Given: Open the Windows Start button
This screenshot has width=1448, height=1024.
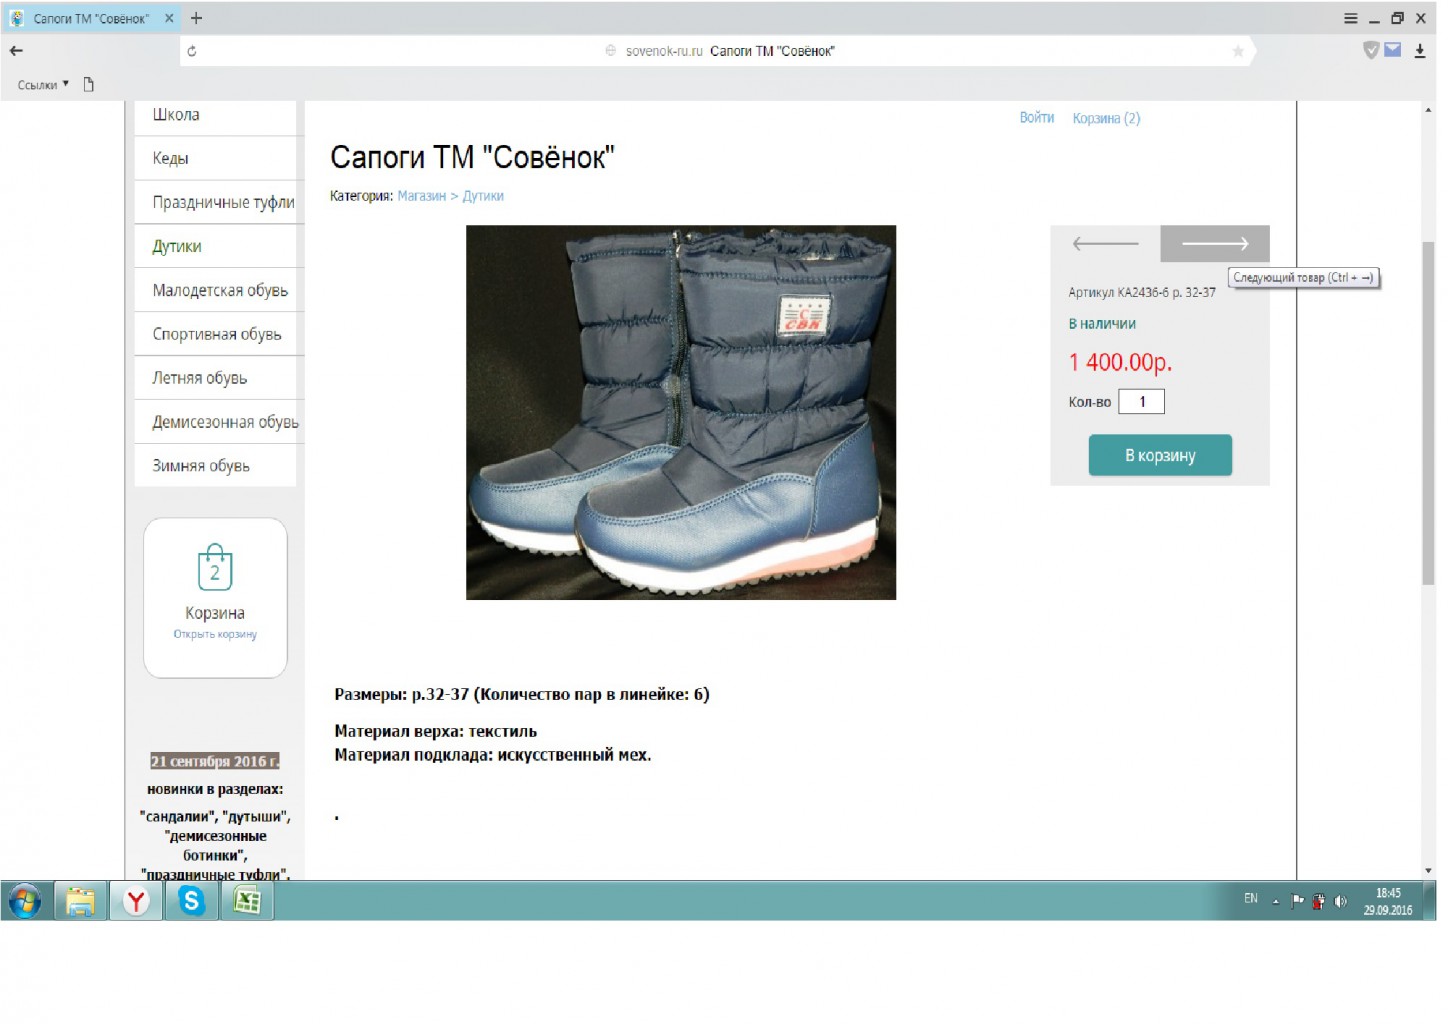Looking at the screenshot, I should [x=25, y=901].
